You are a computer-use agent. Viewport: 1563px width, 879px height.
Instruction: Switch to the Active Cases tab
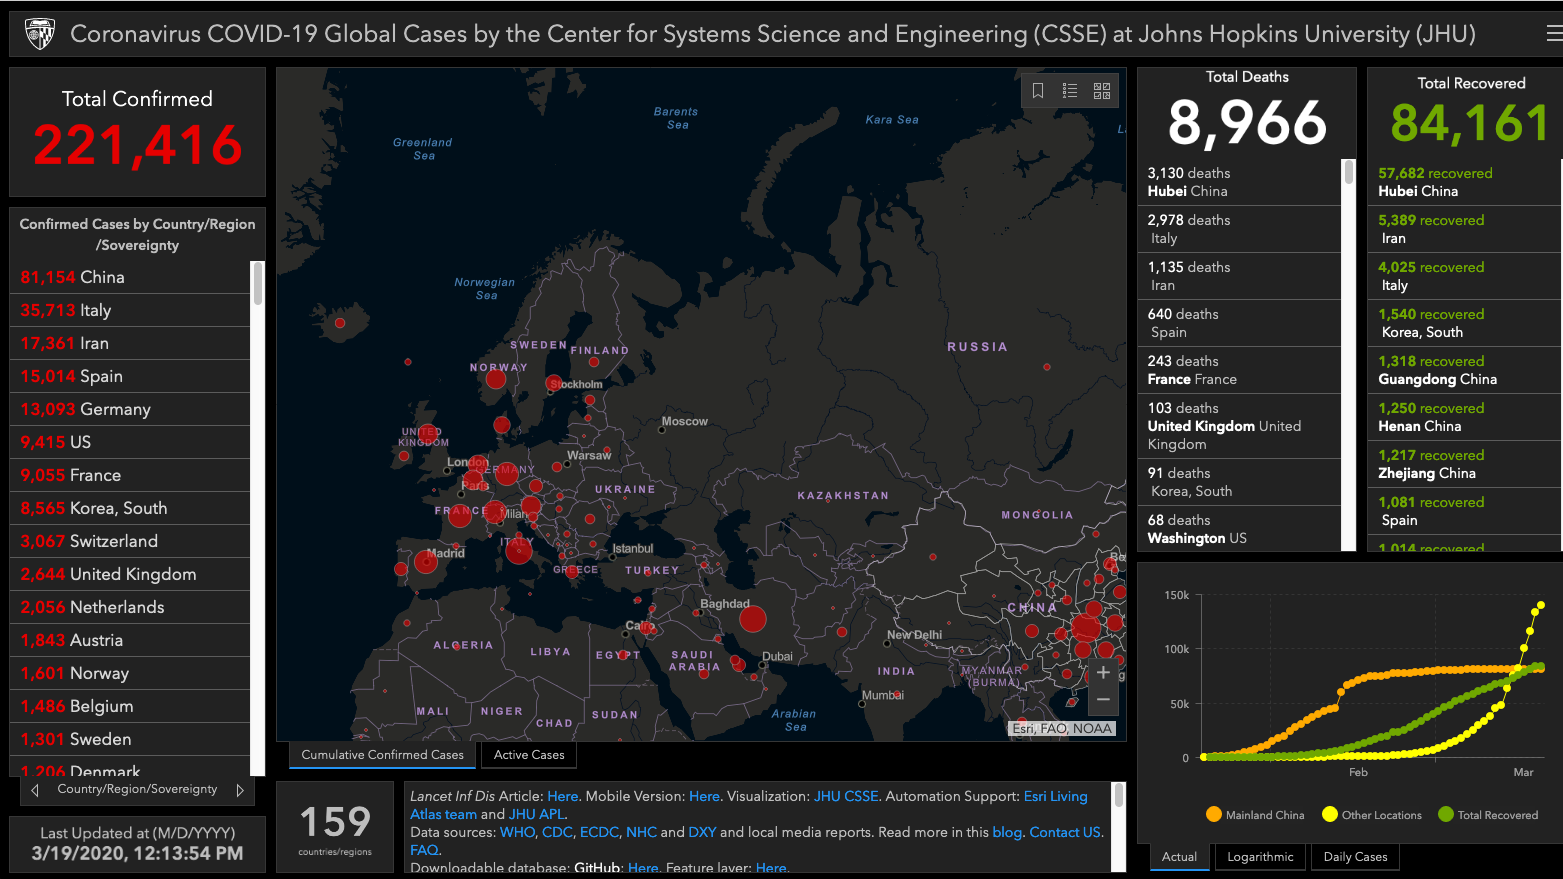pos(528,754)
